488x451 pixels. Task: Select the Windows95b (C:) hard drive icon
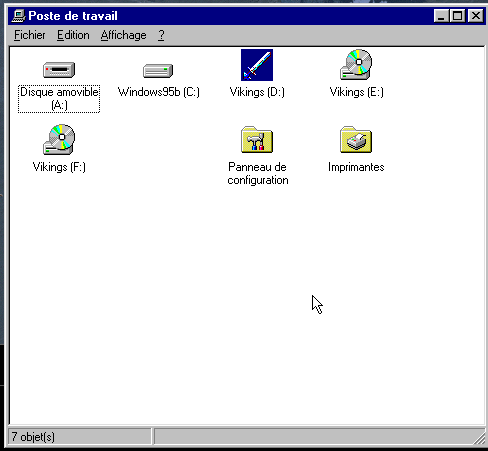158,71
